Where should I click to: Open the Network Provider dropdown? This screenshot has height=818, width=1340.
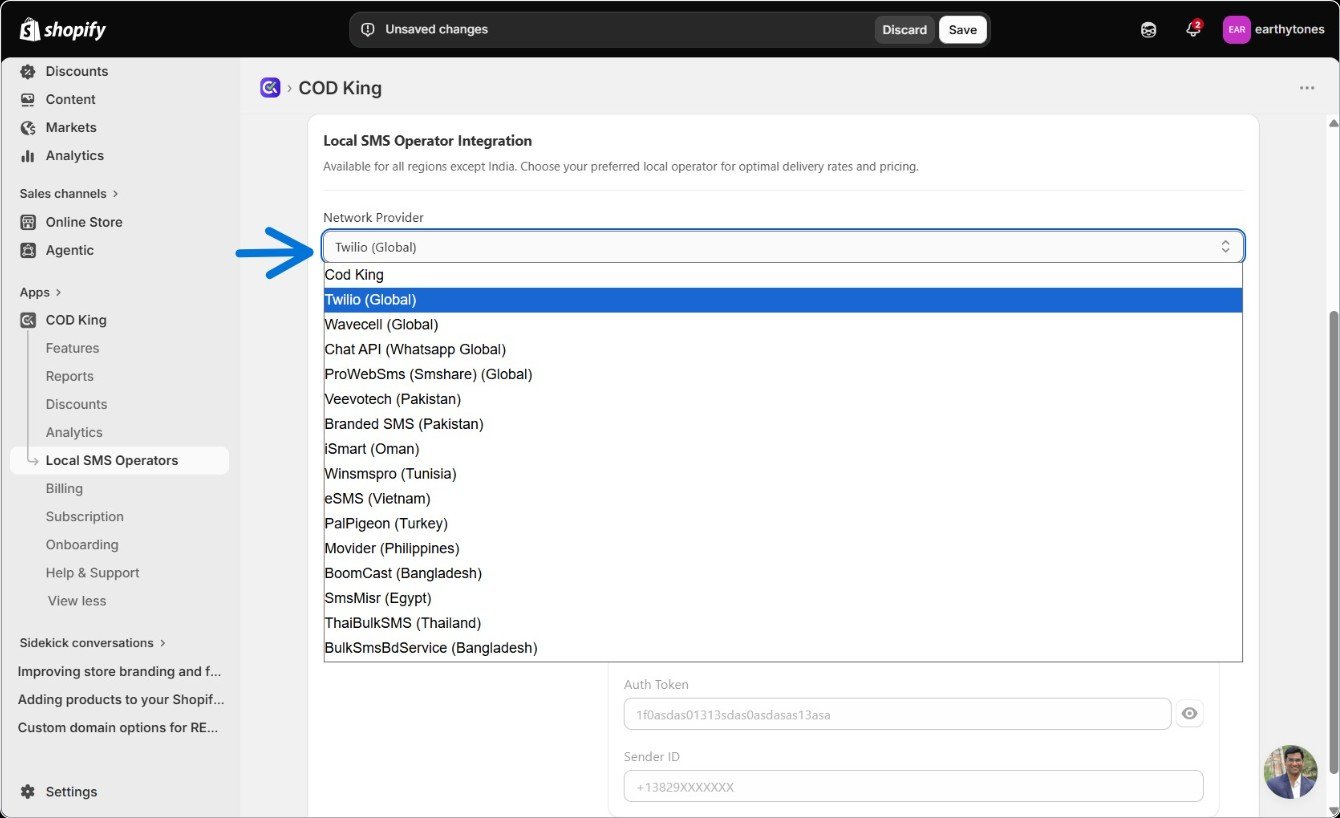click(x=783, y=247)
